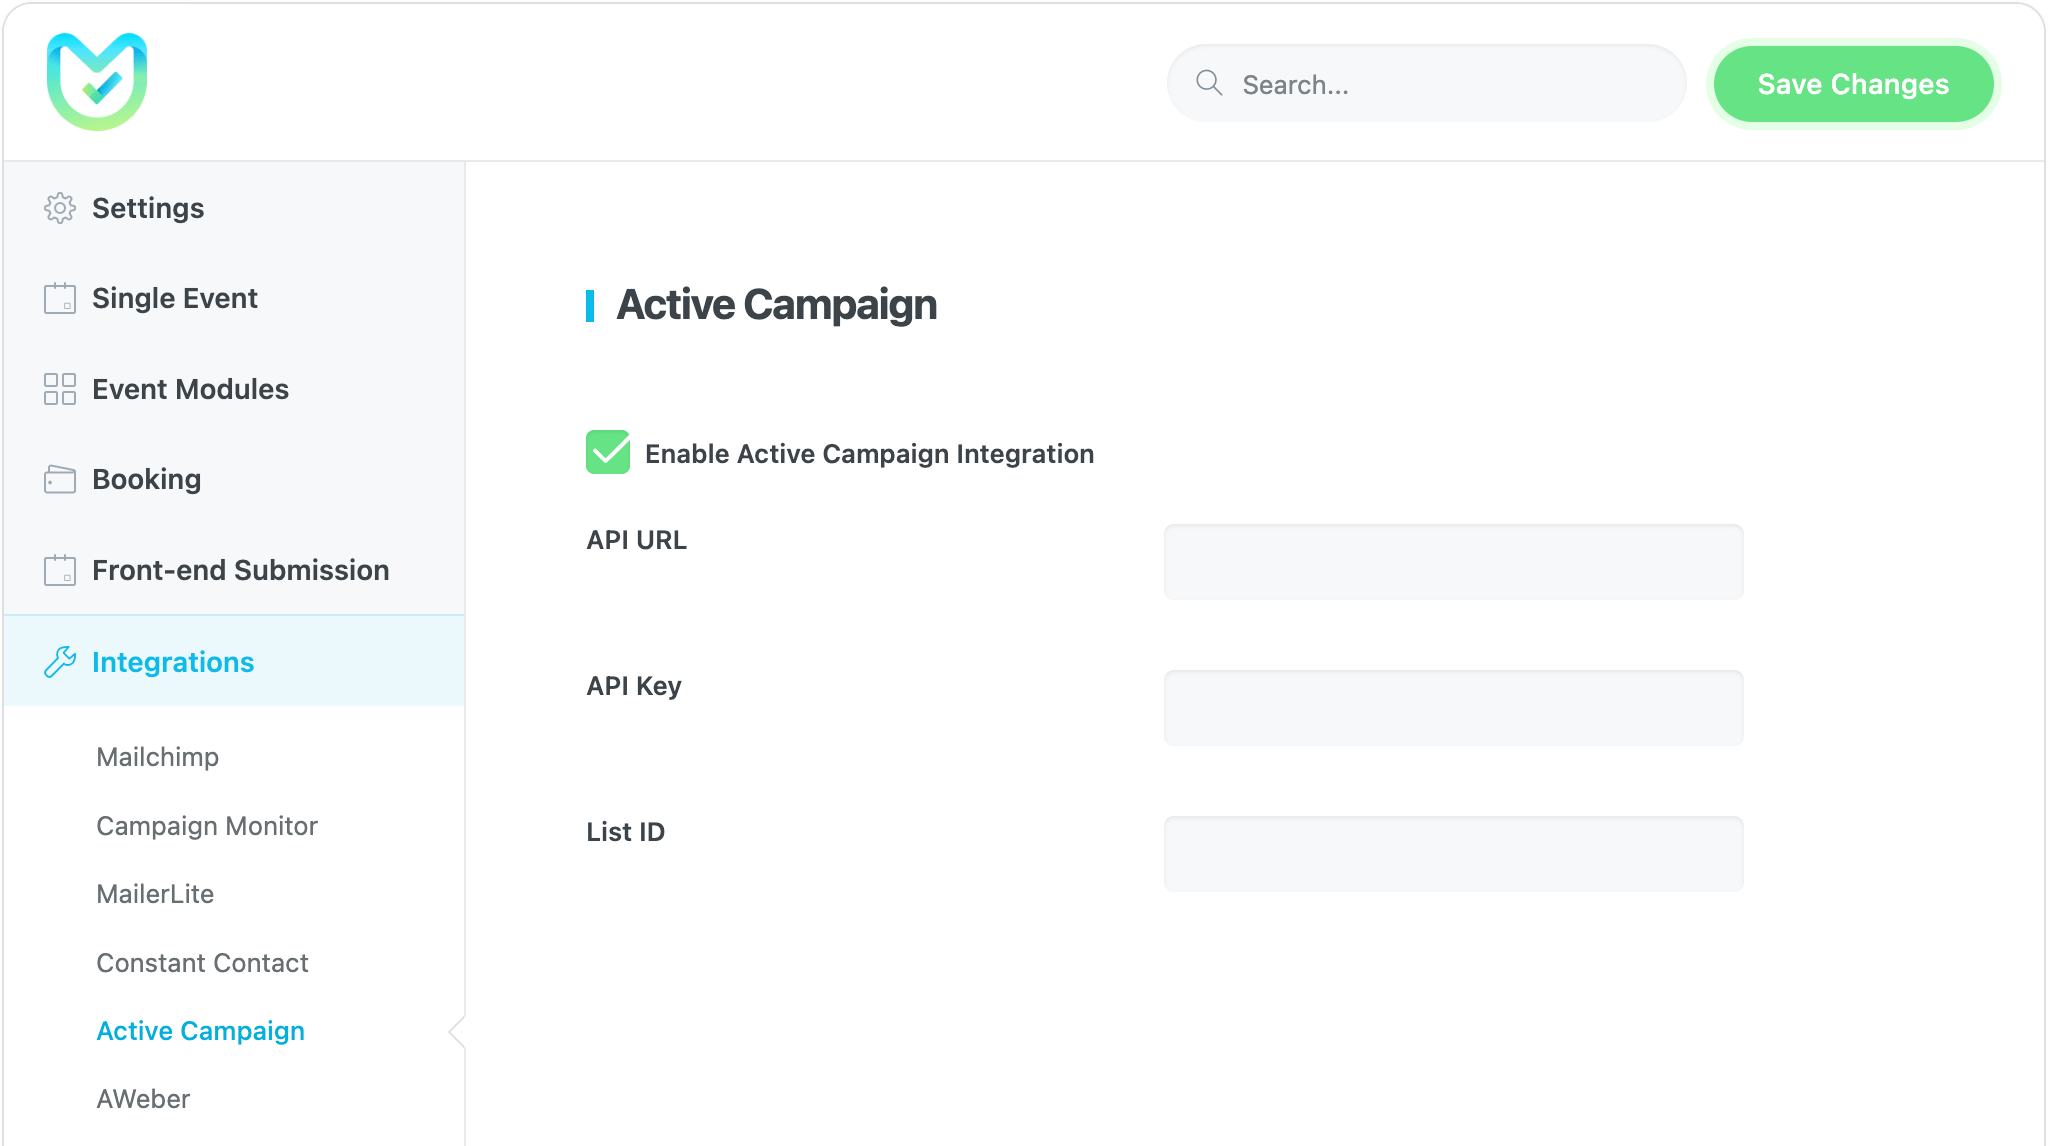Disable Active Campaign Integration checkbox

[x=607, y=453]
